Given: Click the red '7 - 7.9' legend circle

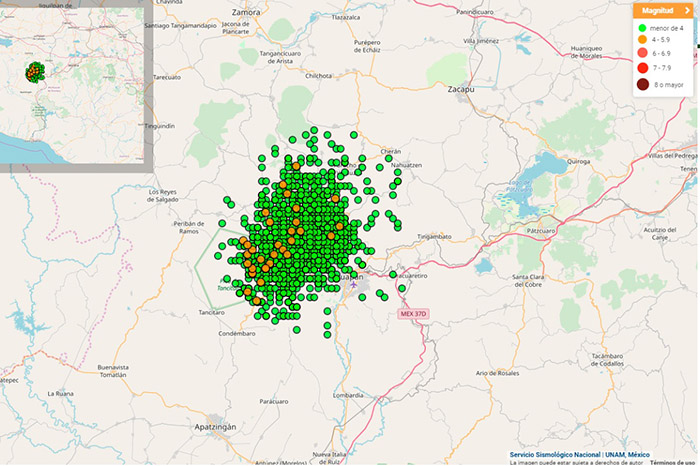Looking at the screenshot, I should 642,67.
